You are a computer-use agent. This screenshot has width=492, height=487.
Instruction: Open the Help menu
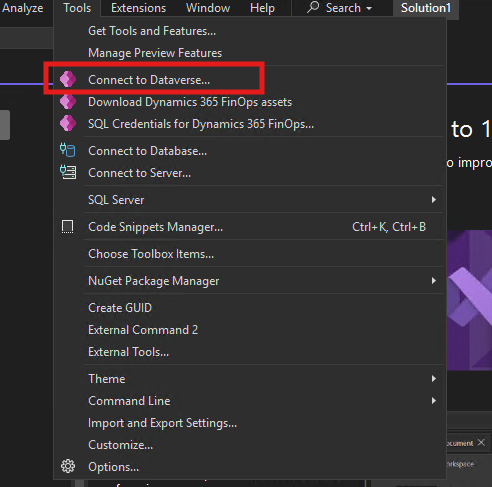click(x=262, y=8)
